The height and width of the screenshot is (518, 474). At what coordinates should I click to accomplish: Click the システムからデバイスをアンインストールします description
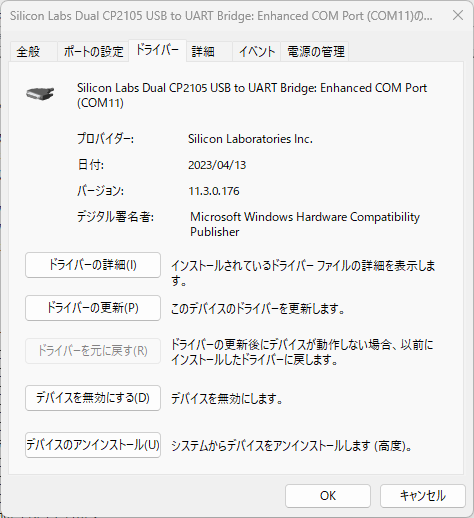point(292,446)
